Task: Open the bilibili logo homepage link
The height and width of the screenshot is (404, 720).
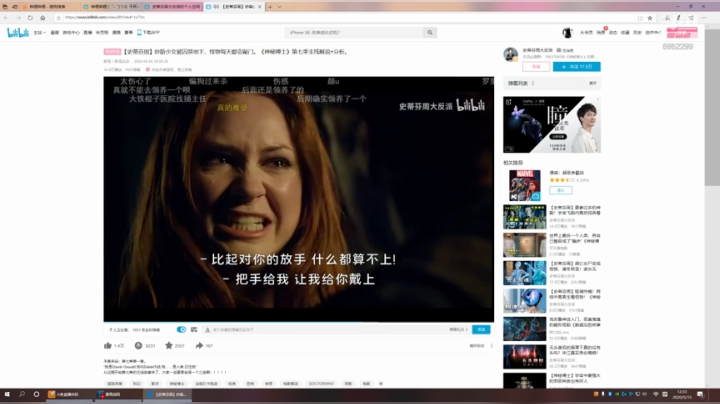Action: coord(18,33)
